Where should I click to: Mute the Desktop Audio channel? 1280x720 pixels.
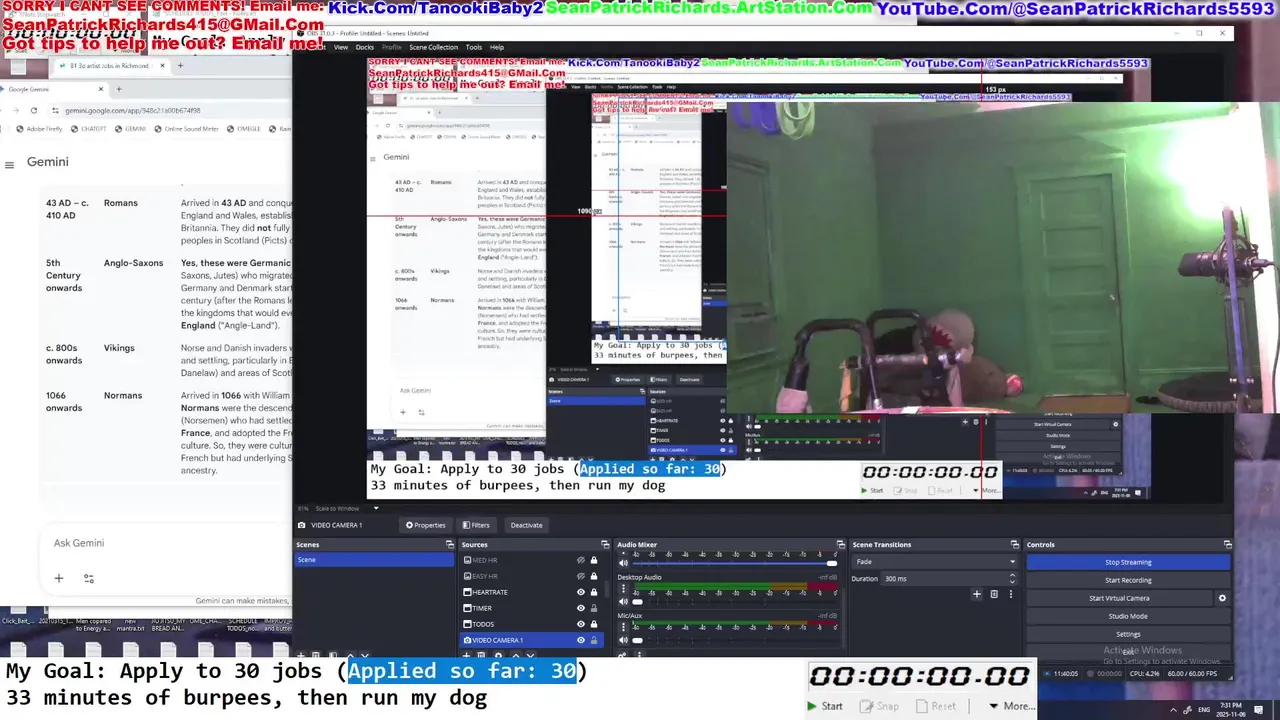624,601
